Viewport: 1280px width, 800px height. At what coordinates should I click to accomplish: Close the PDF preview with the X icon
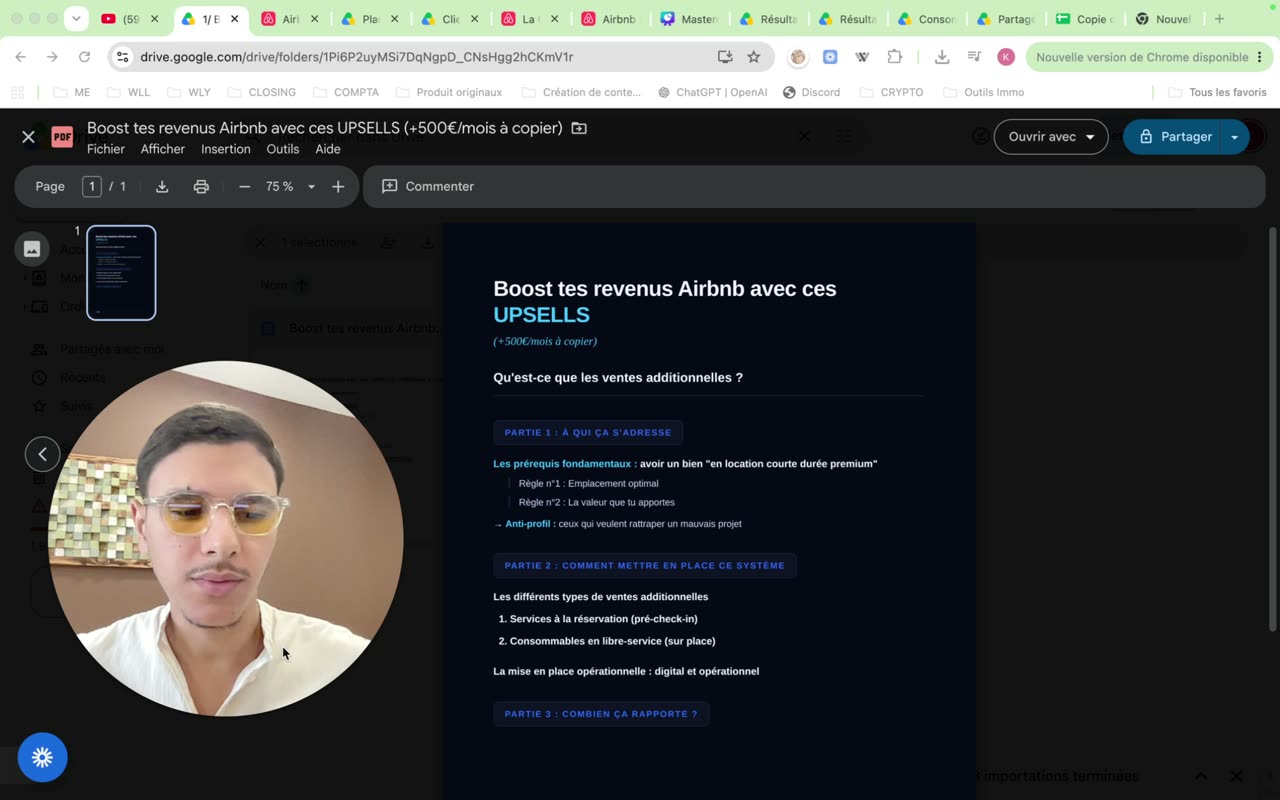click(29, 137)
